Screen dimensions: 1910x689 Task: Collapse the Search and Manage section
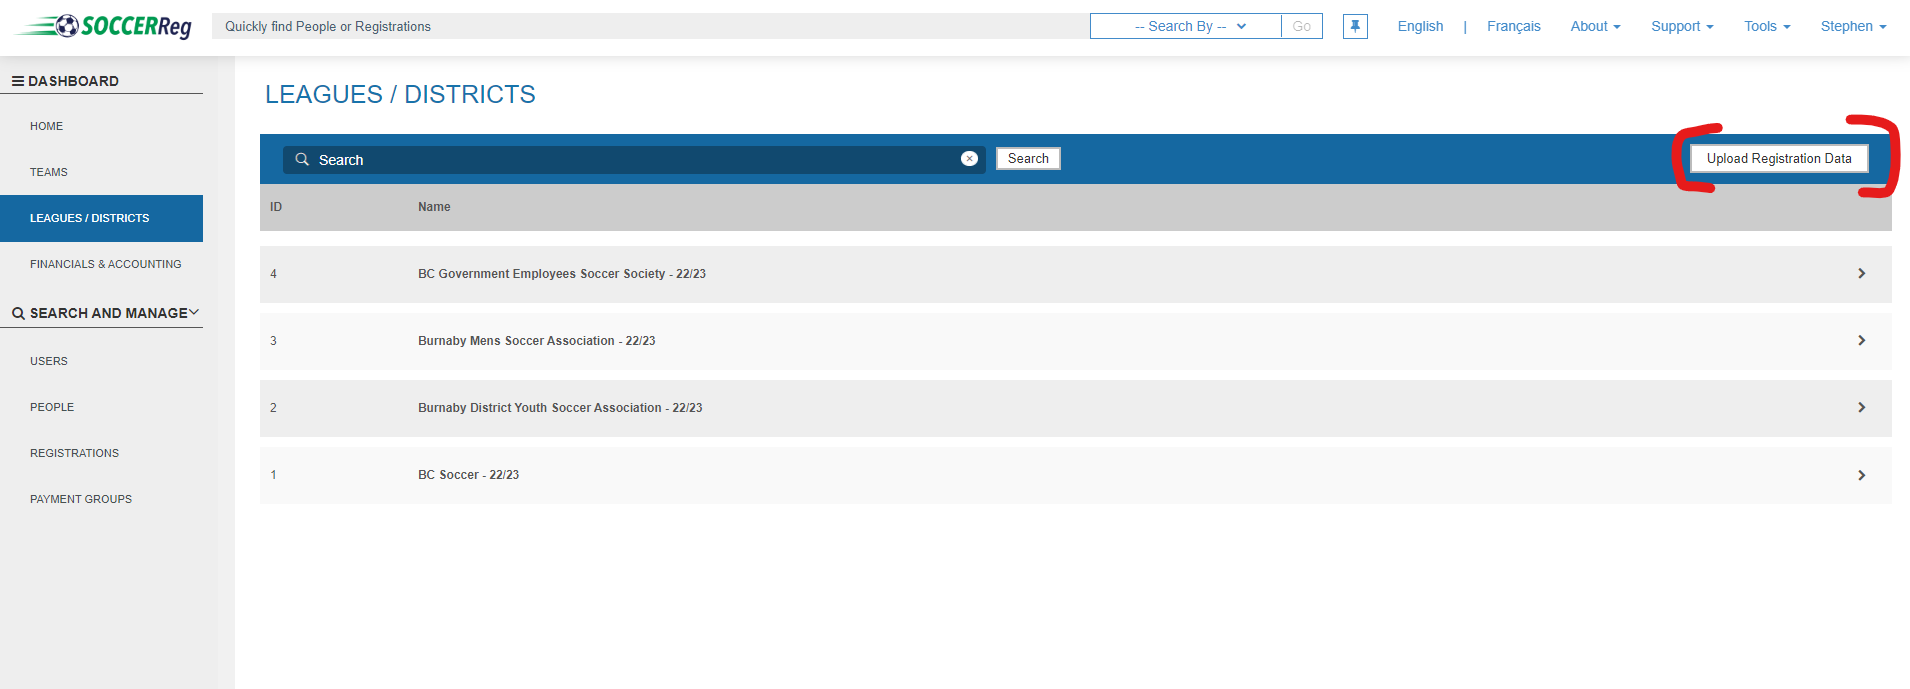tap(194, 312)
